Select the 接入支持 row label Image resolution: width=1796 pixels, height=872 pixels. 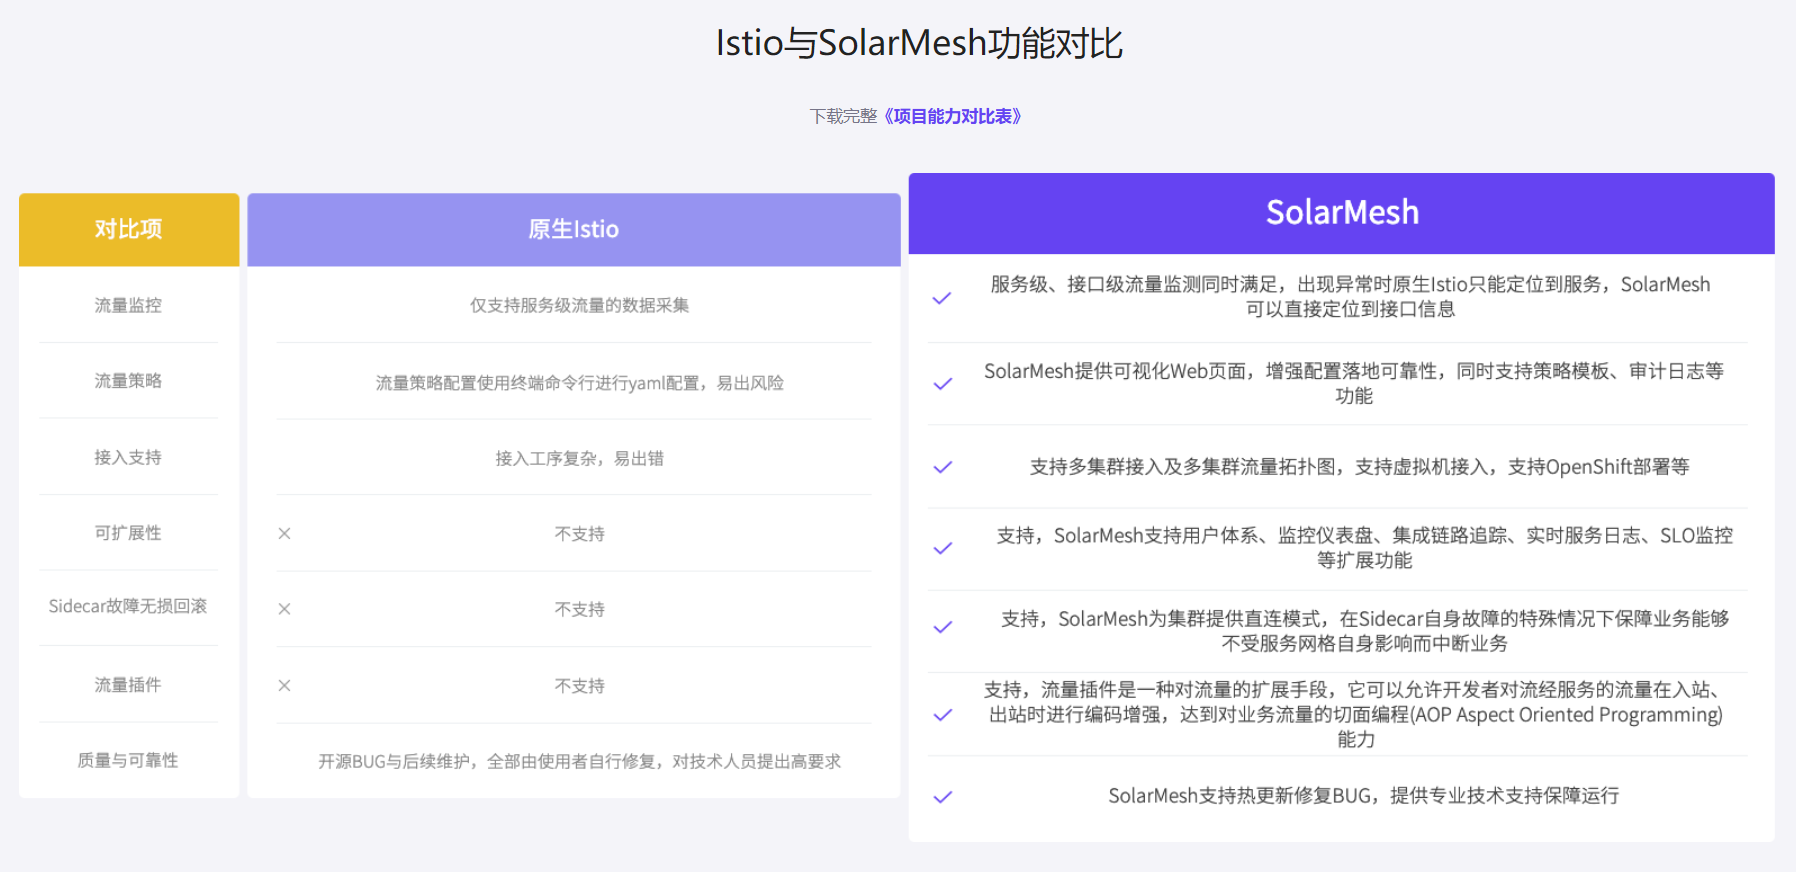tap(128, 458)
